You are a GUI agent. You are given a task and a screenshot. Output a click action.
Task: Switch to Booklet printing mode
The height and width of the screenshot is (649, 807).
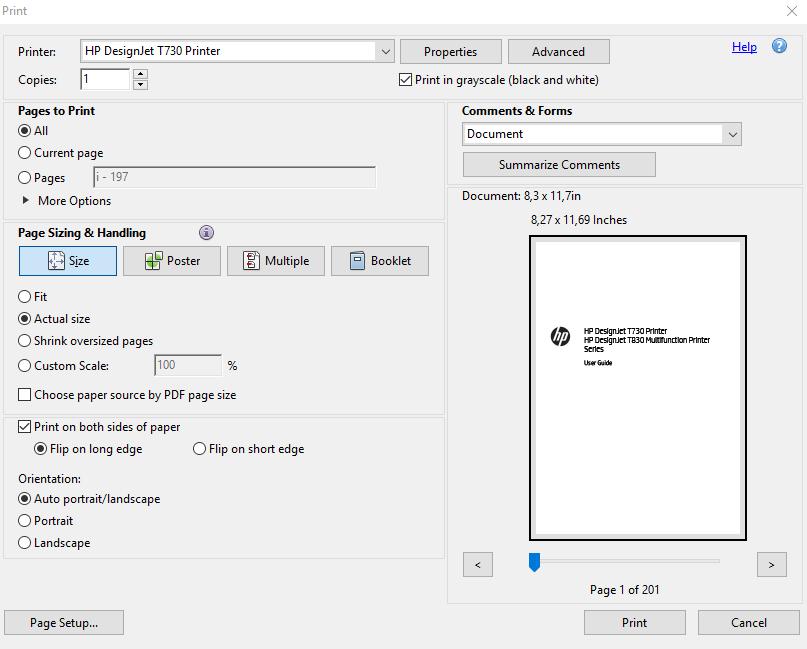coord(380,261)
